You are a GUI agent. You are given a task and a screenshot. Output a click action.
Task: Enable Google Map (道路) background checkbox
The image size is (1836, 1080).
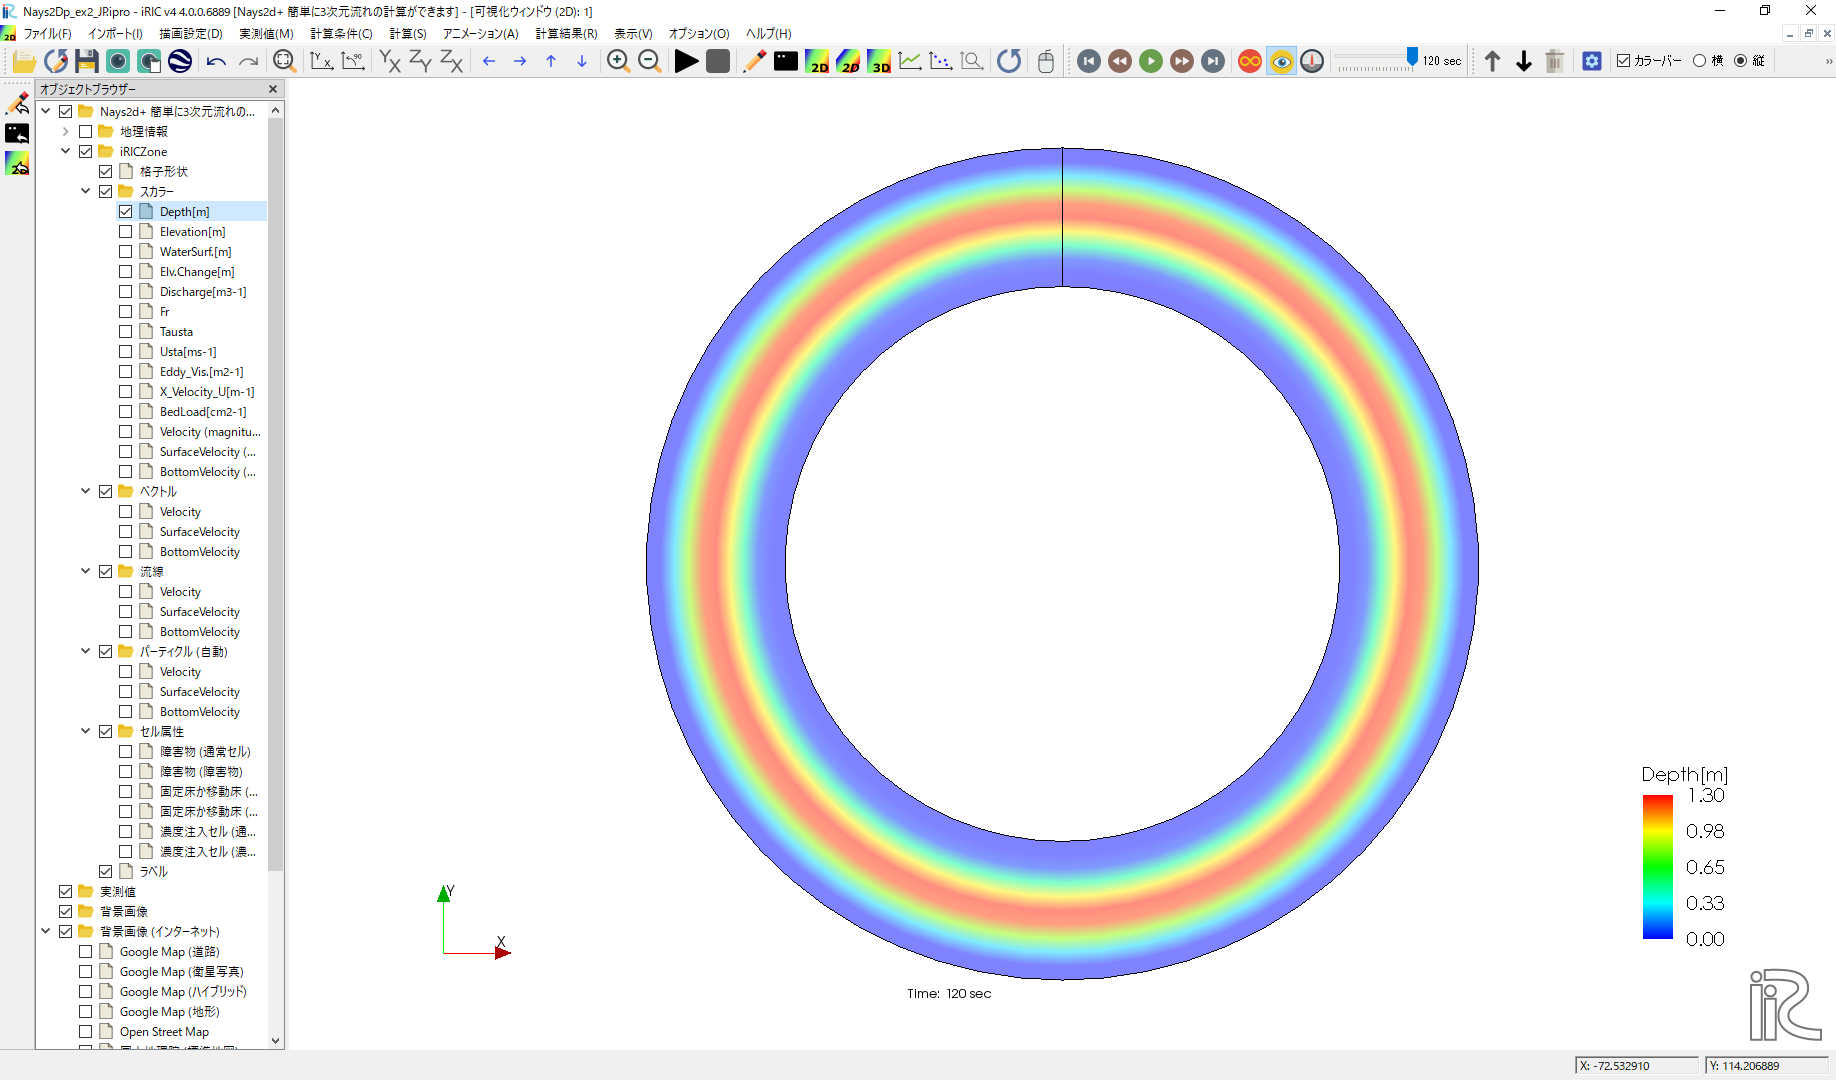pos(85,951)
